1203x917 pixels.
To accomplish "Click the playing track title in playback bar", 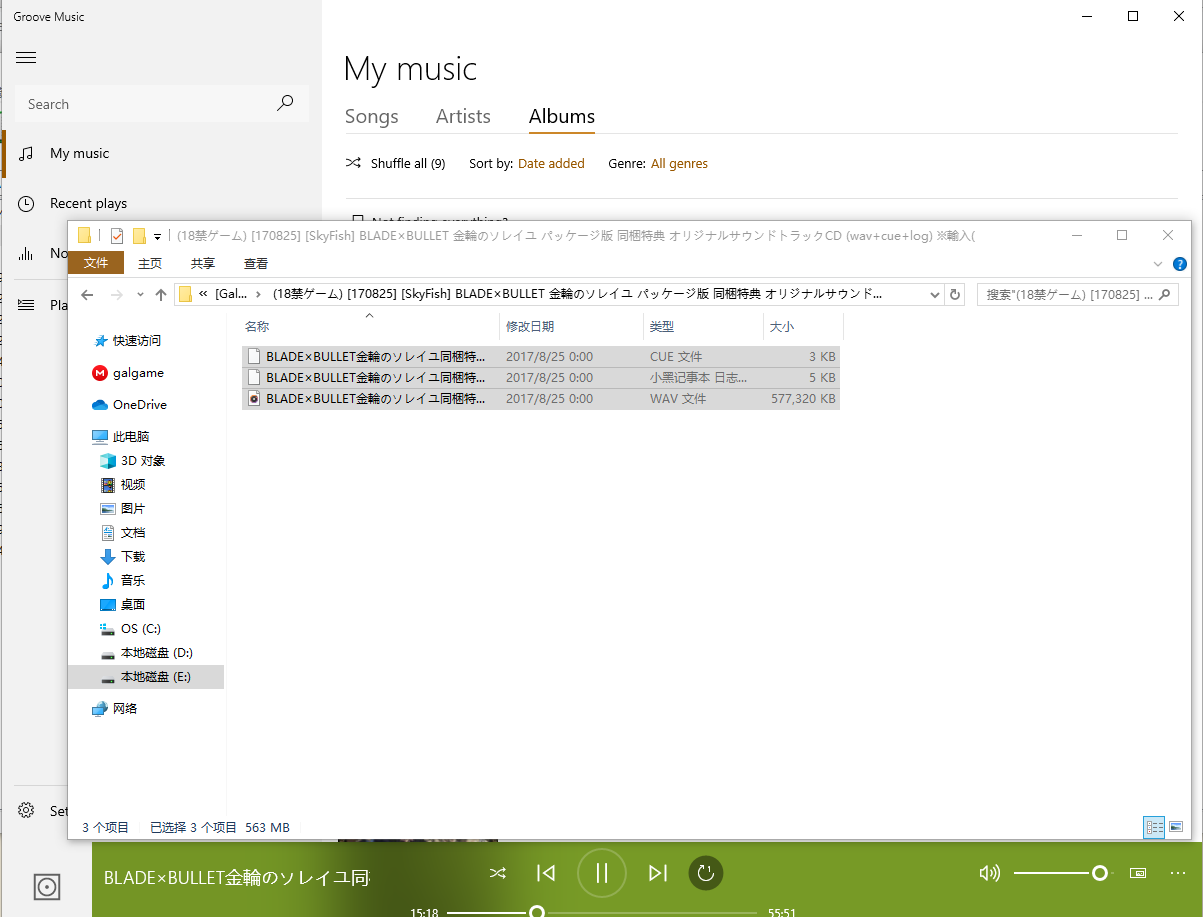I will (x=237, y=877).
